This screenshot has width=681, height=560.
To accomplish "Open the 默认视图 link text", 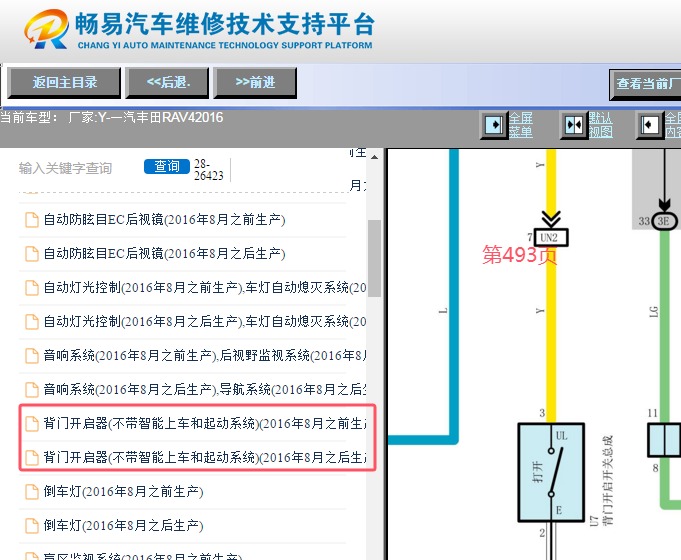I will click(x=601, y=125).
